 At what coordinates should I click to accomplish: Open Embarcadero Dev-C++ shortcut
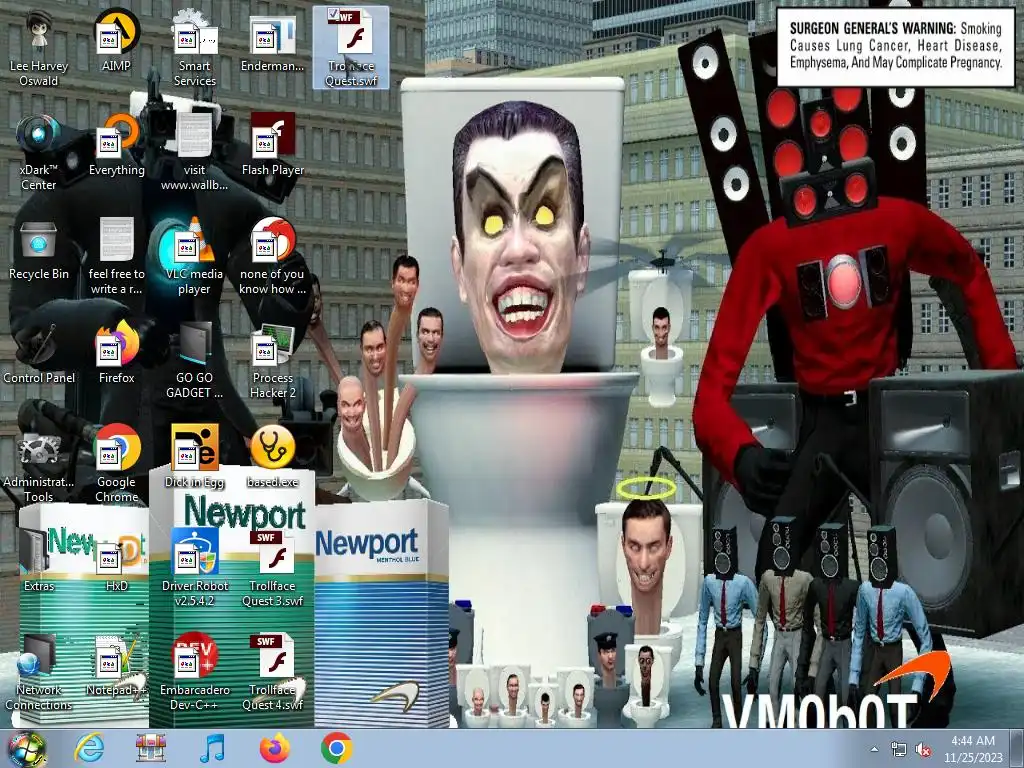point(195,672)
